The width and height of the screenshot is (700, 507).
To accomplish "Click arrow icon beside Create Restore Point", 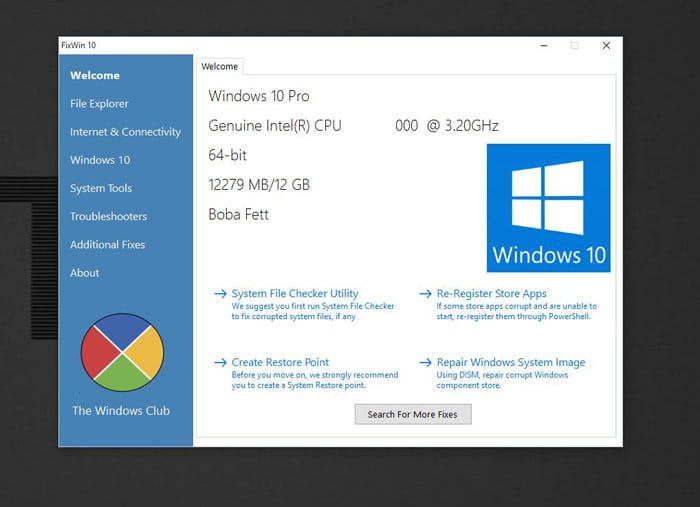I will coord(220,362).
